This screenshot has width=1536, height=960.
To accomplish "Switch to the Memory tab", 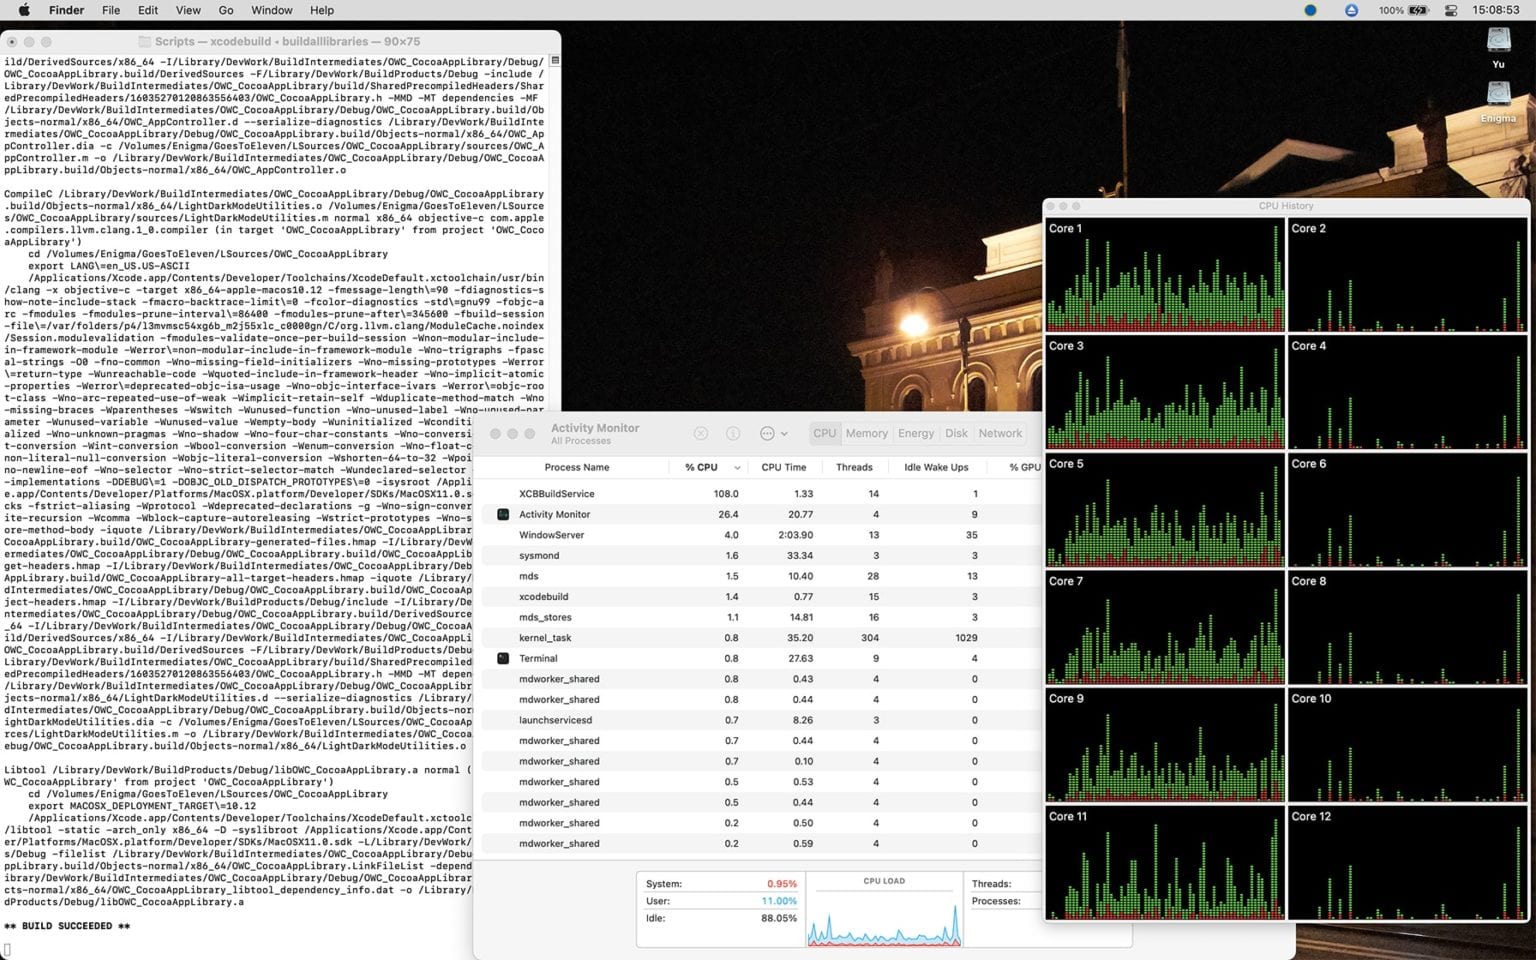I will coord(866,433).
